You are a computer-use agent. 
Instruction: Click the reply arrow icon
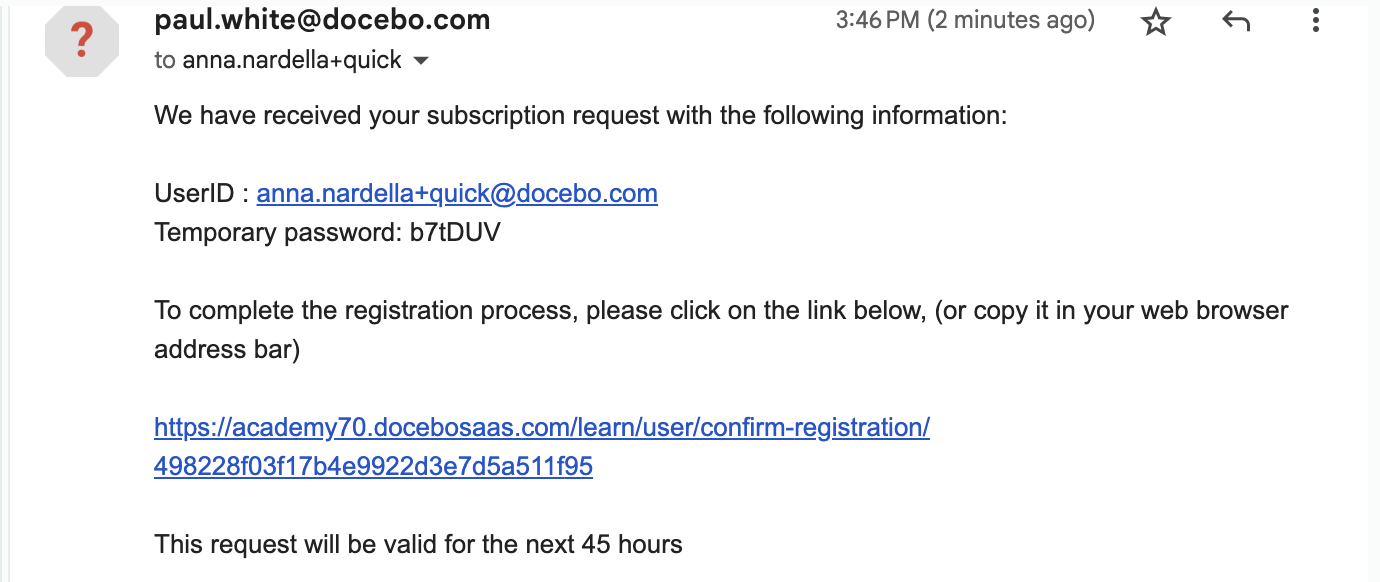[x=1237, y=21]
